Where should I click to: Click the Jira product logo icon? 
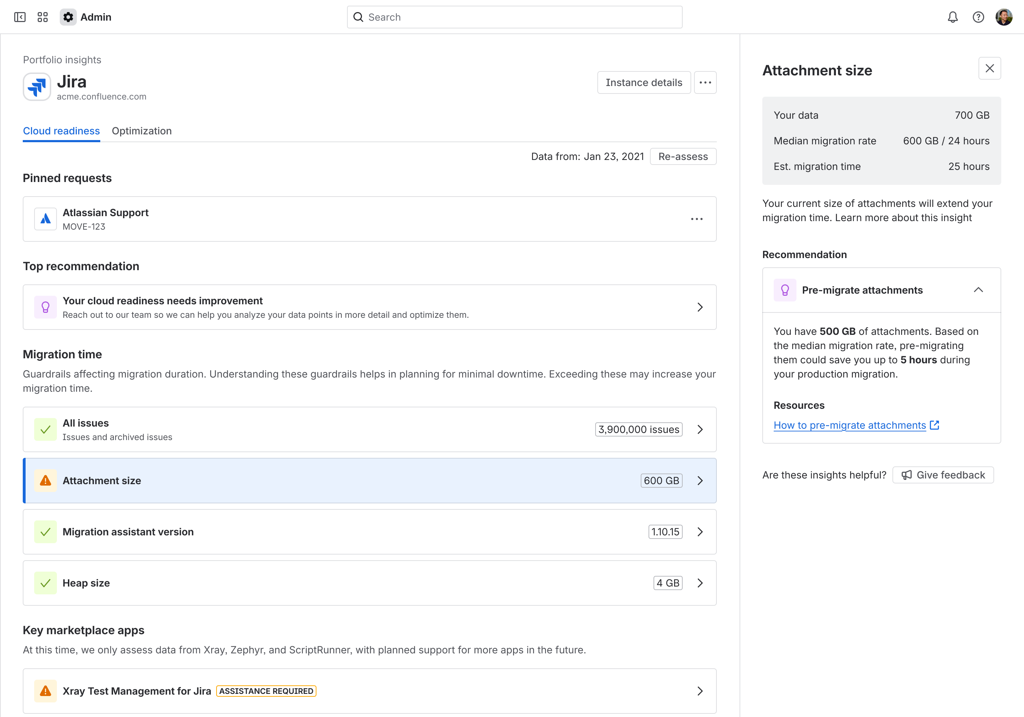tap(36, 87)
